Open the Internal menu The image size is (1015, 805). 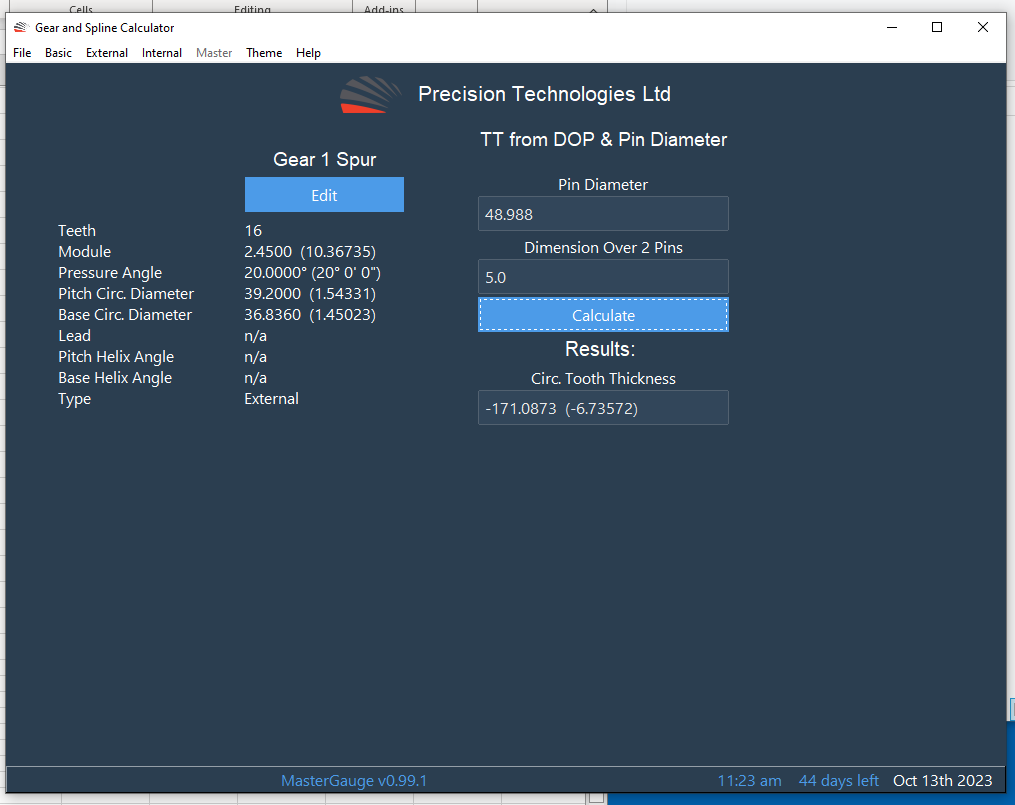tap(161, 52)
